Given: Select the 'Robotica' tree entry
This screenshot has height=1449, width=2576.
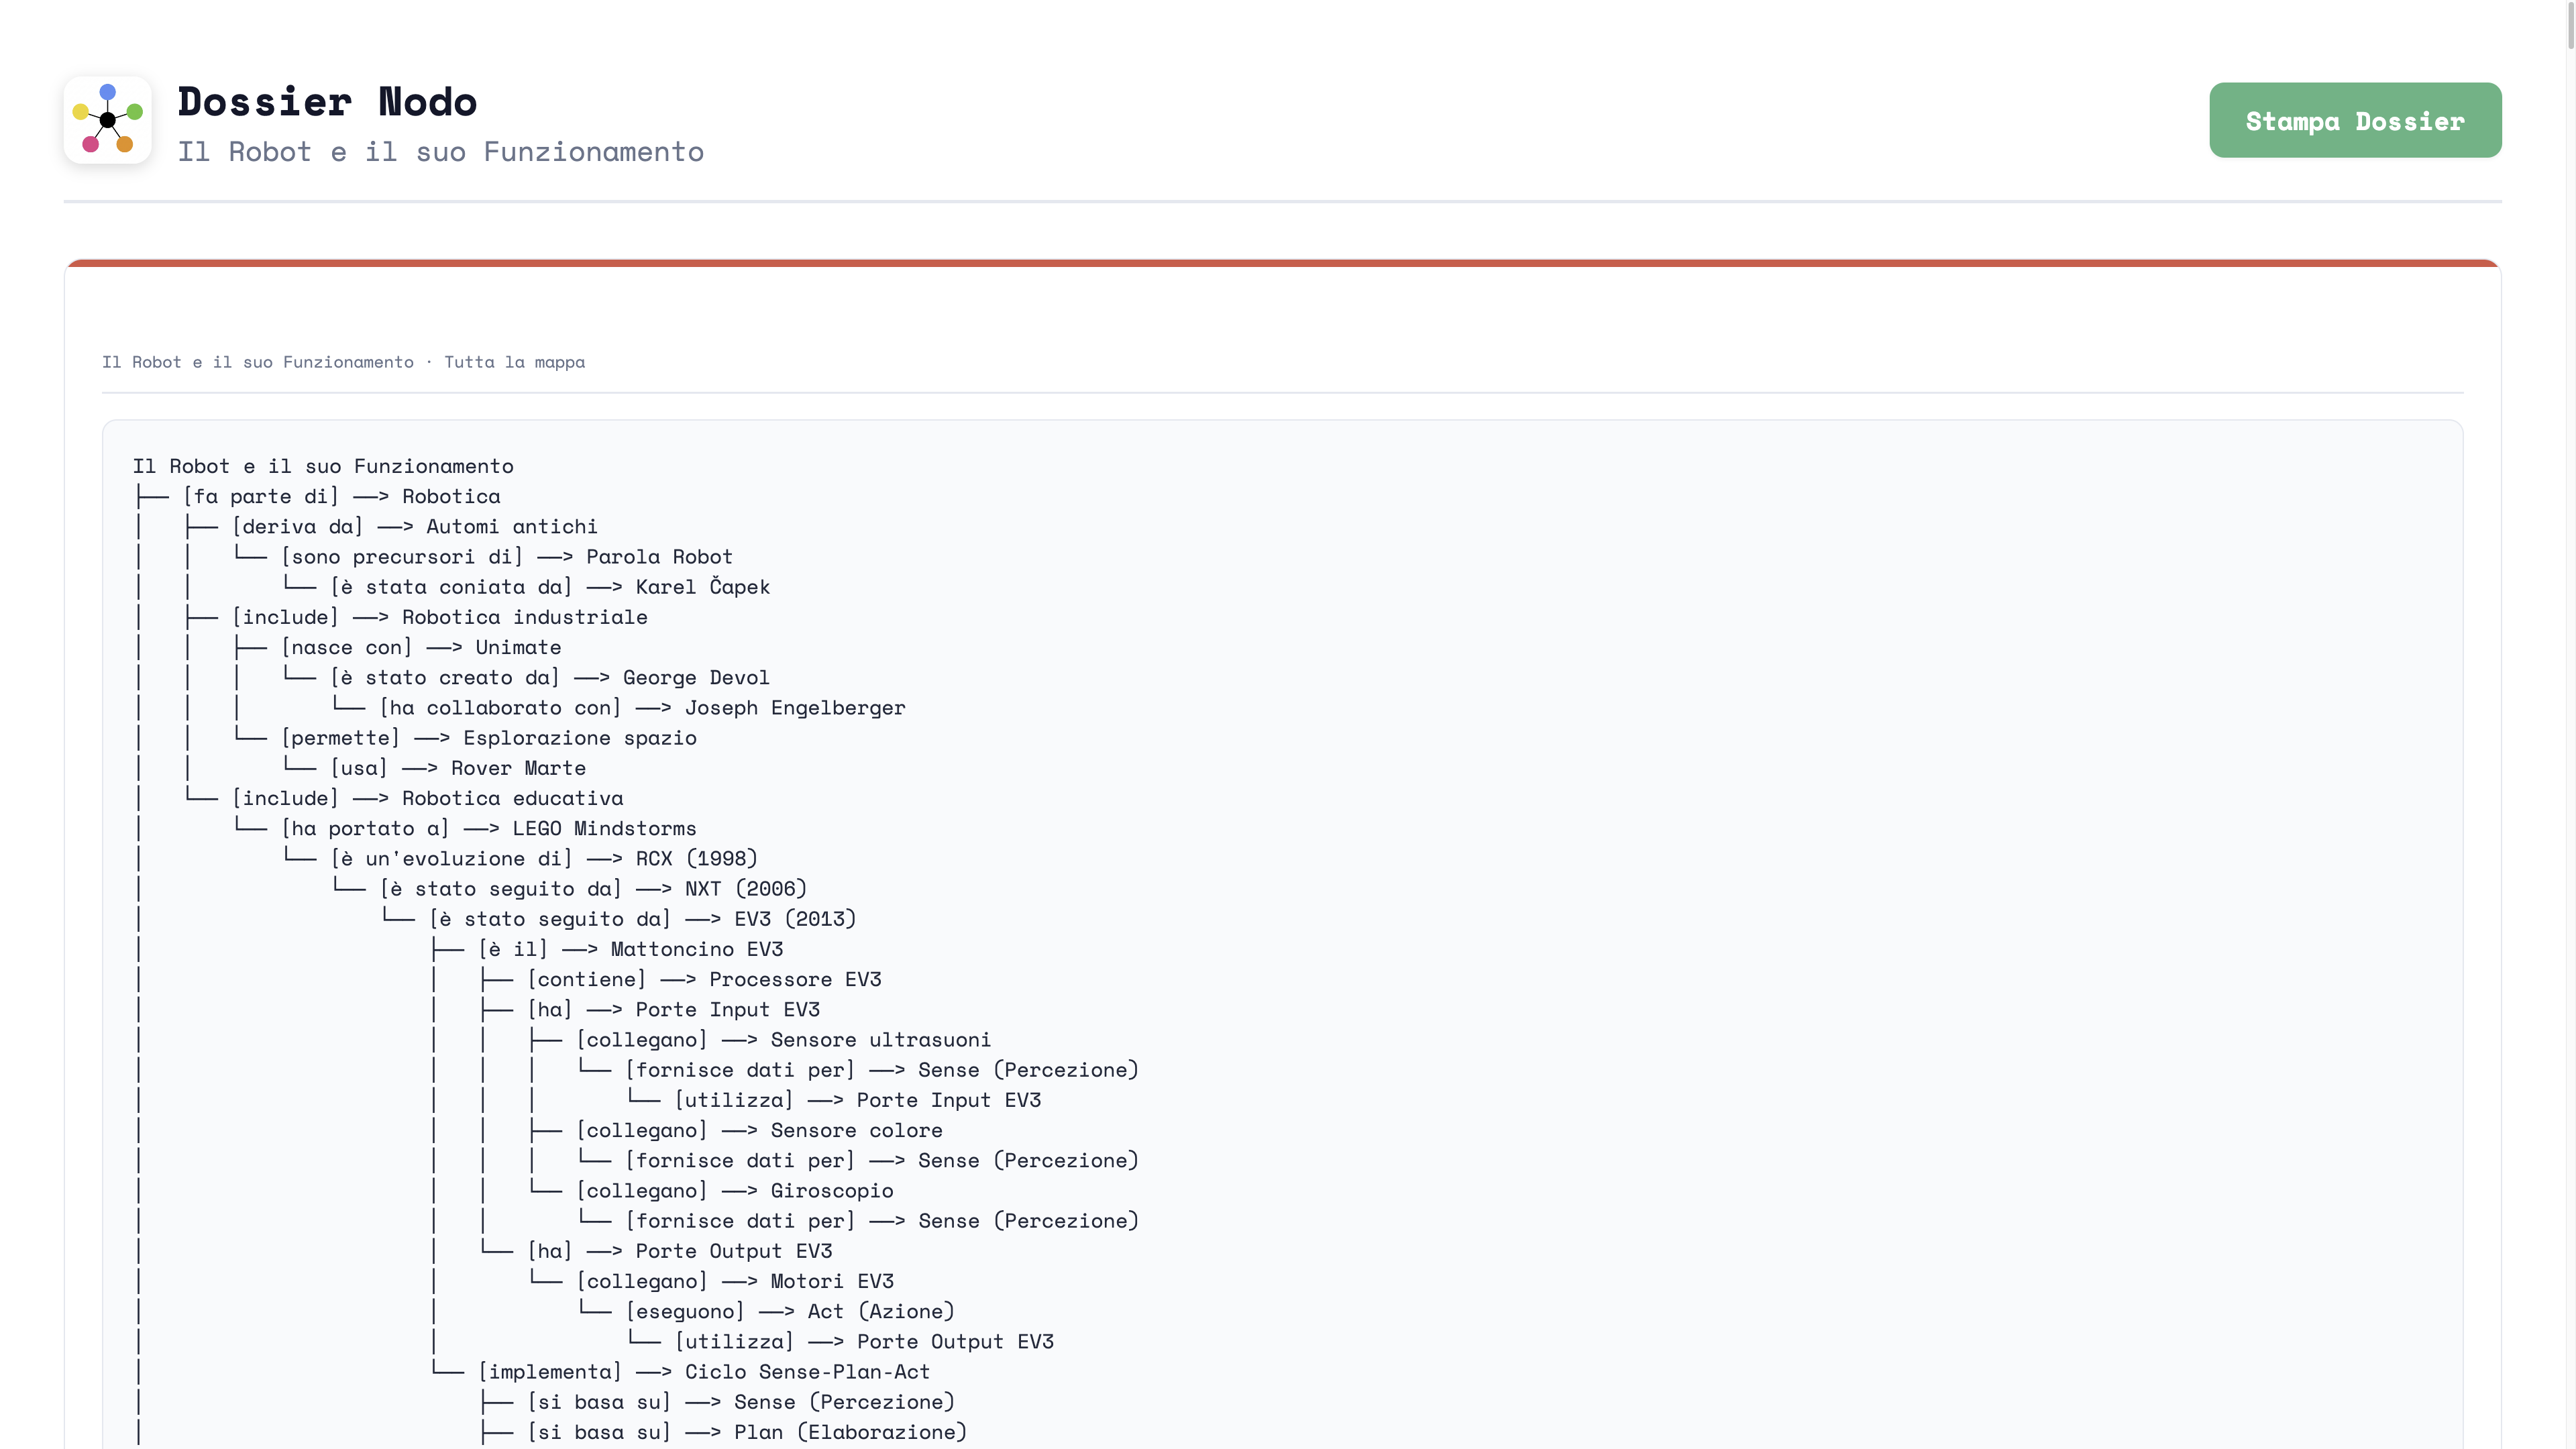Looking at the screenshot, I should 451,496.
